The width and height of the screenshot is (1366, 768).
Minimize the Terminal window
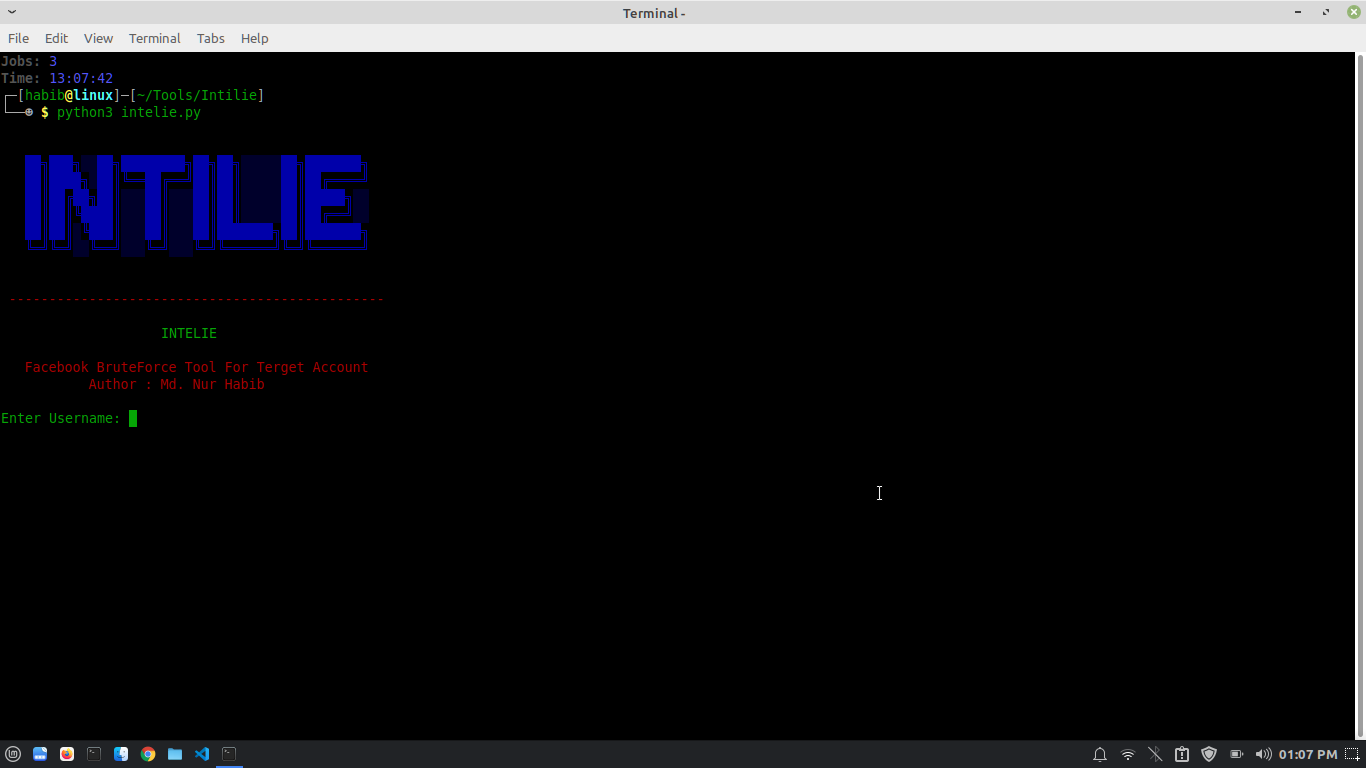(x=1299, y=12)
